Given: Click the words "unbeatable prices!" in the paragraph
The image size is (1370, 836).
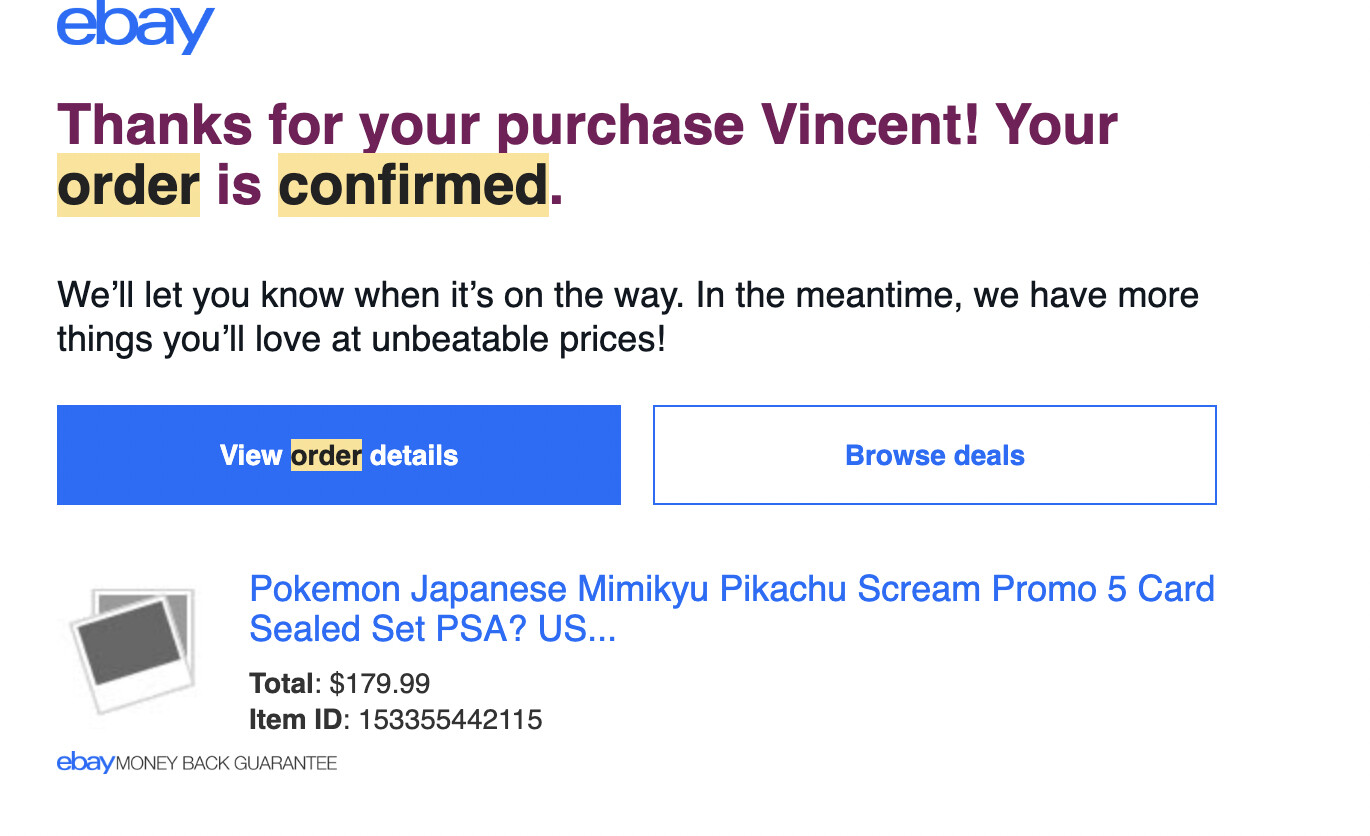Looking at the screenshot, I should click(518, 340).
